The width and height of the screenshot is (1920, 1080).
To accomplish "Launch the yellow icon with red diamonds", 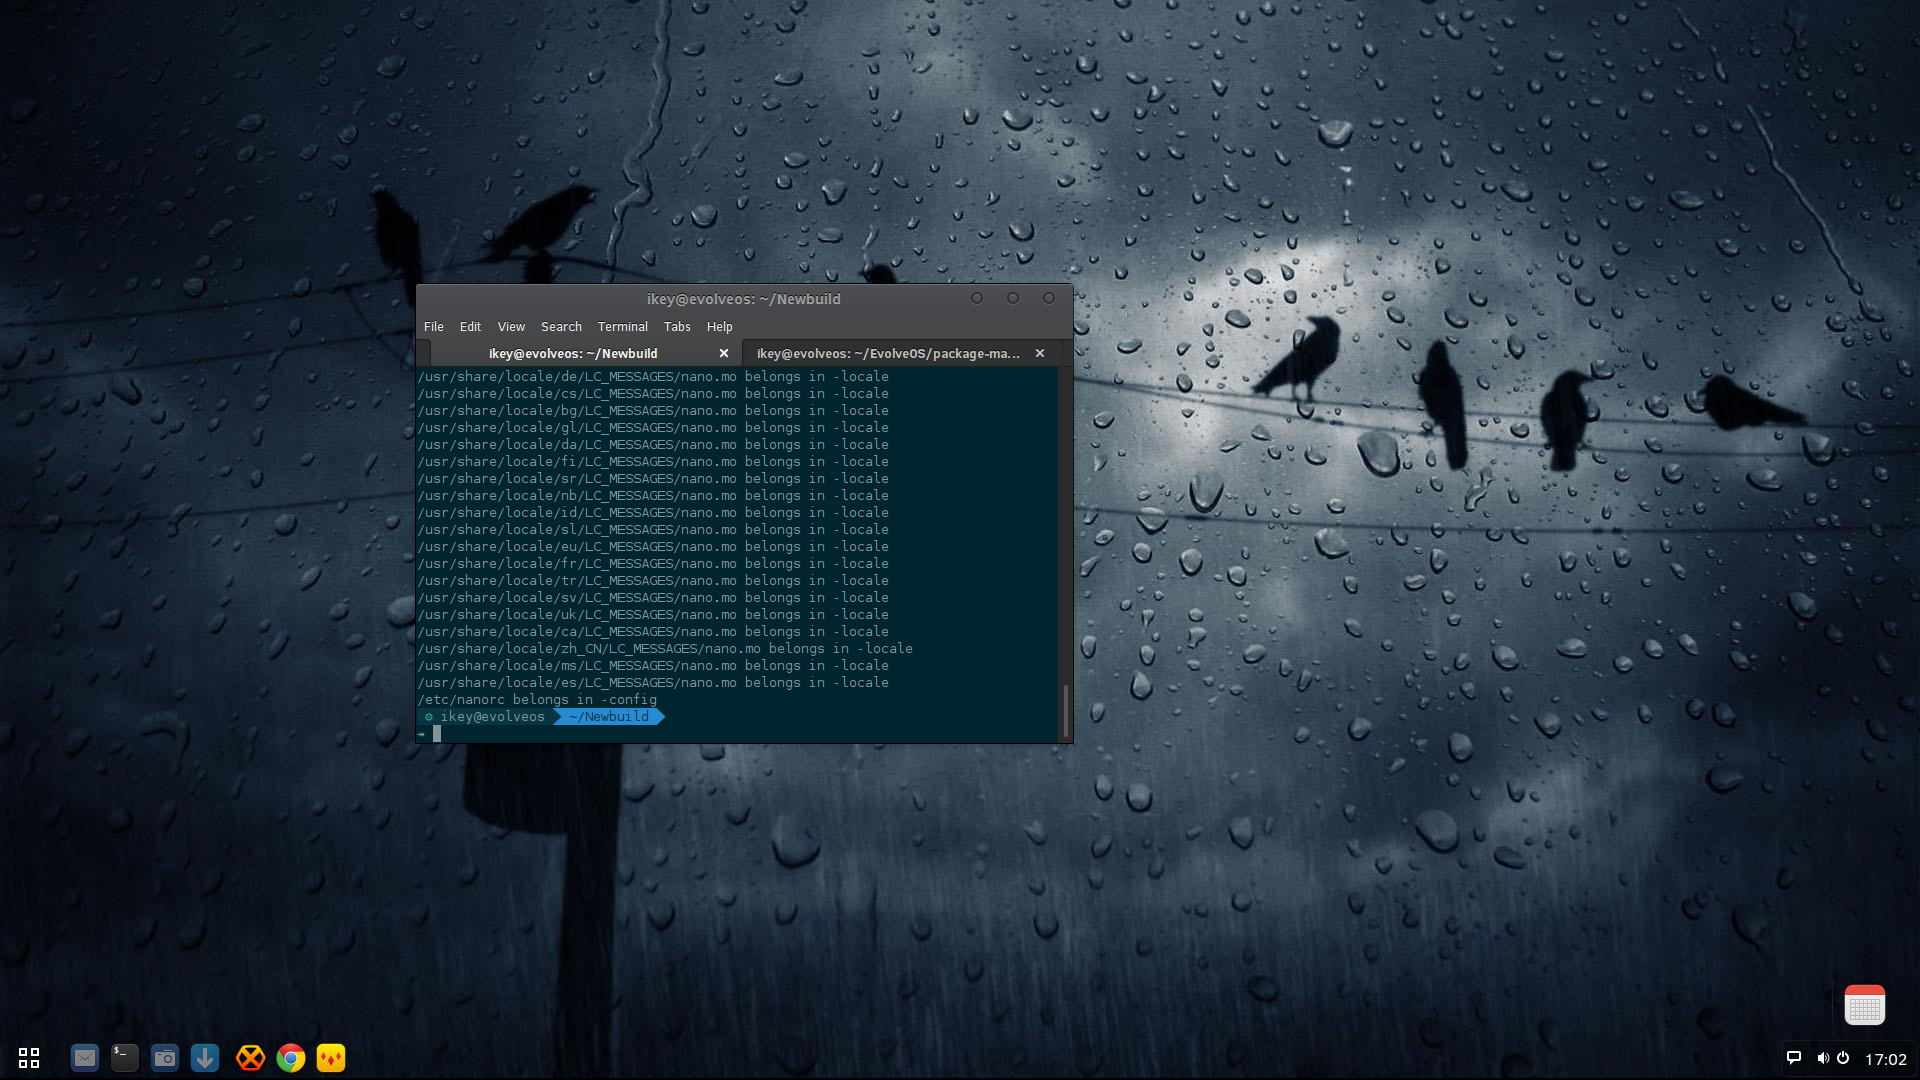I will [331, 1058].
